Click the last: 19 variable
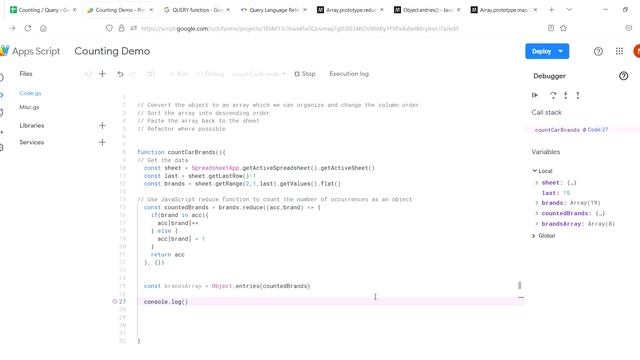 click(556, 193)
